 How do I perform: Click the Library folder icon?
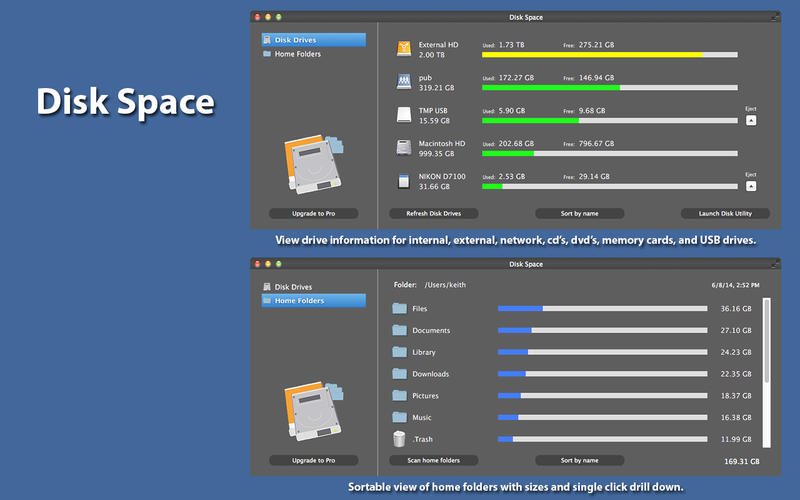(x=399, y=352)
